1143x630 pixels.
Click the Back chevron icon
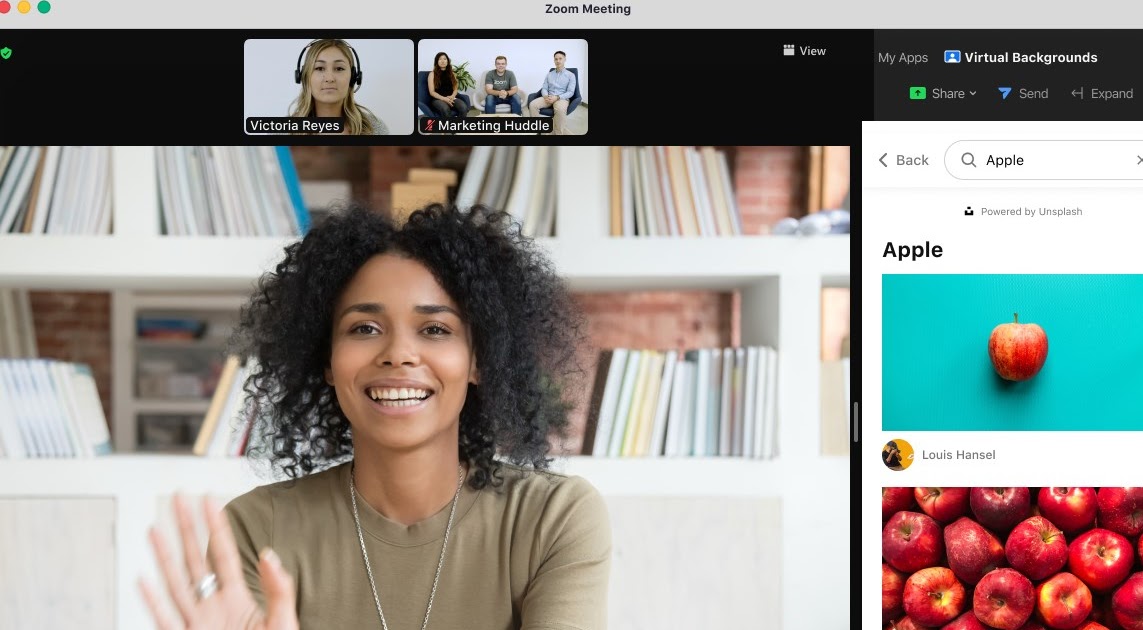883,160
